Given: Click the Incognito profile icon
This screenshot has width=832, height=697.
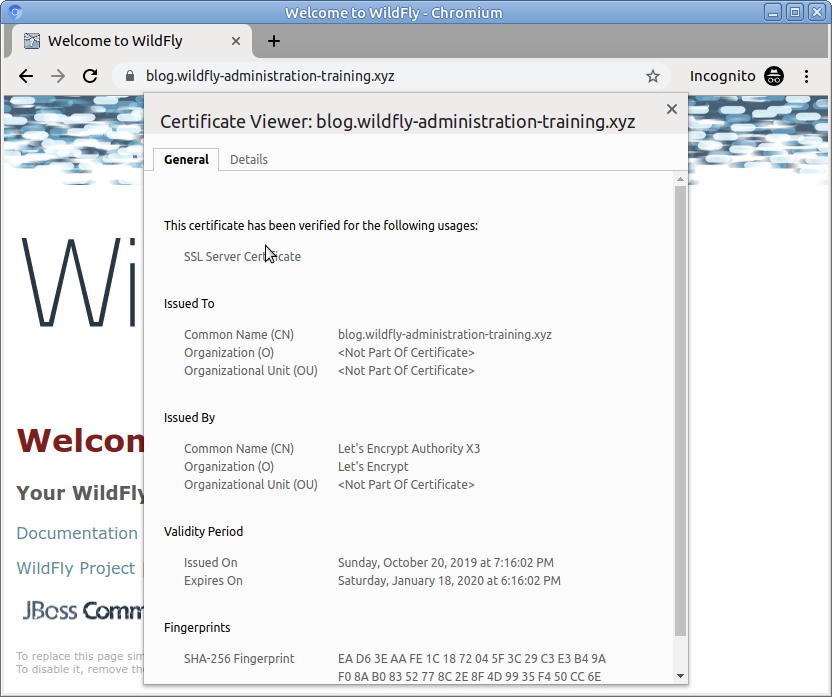Looking at the screenshot, I should (773, 76).
